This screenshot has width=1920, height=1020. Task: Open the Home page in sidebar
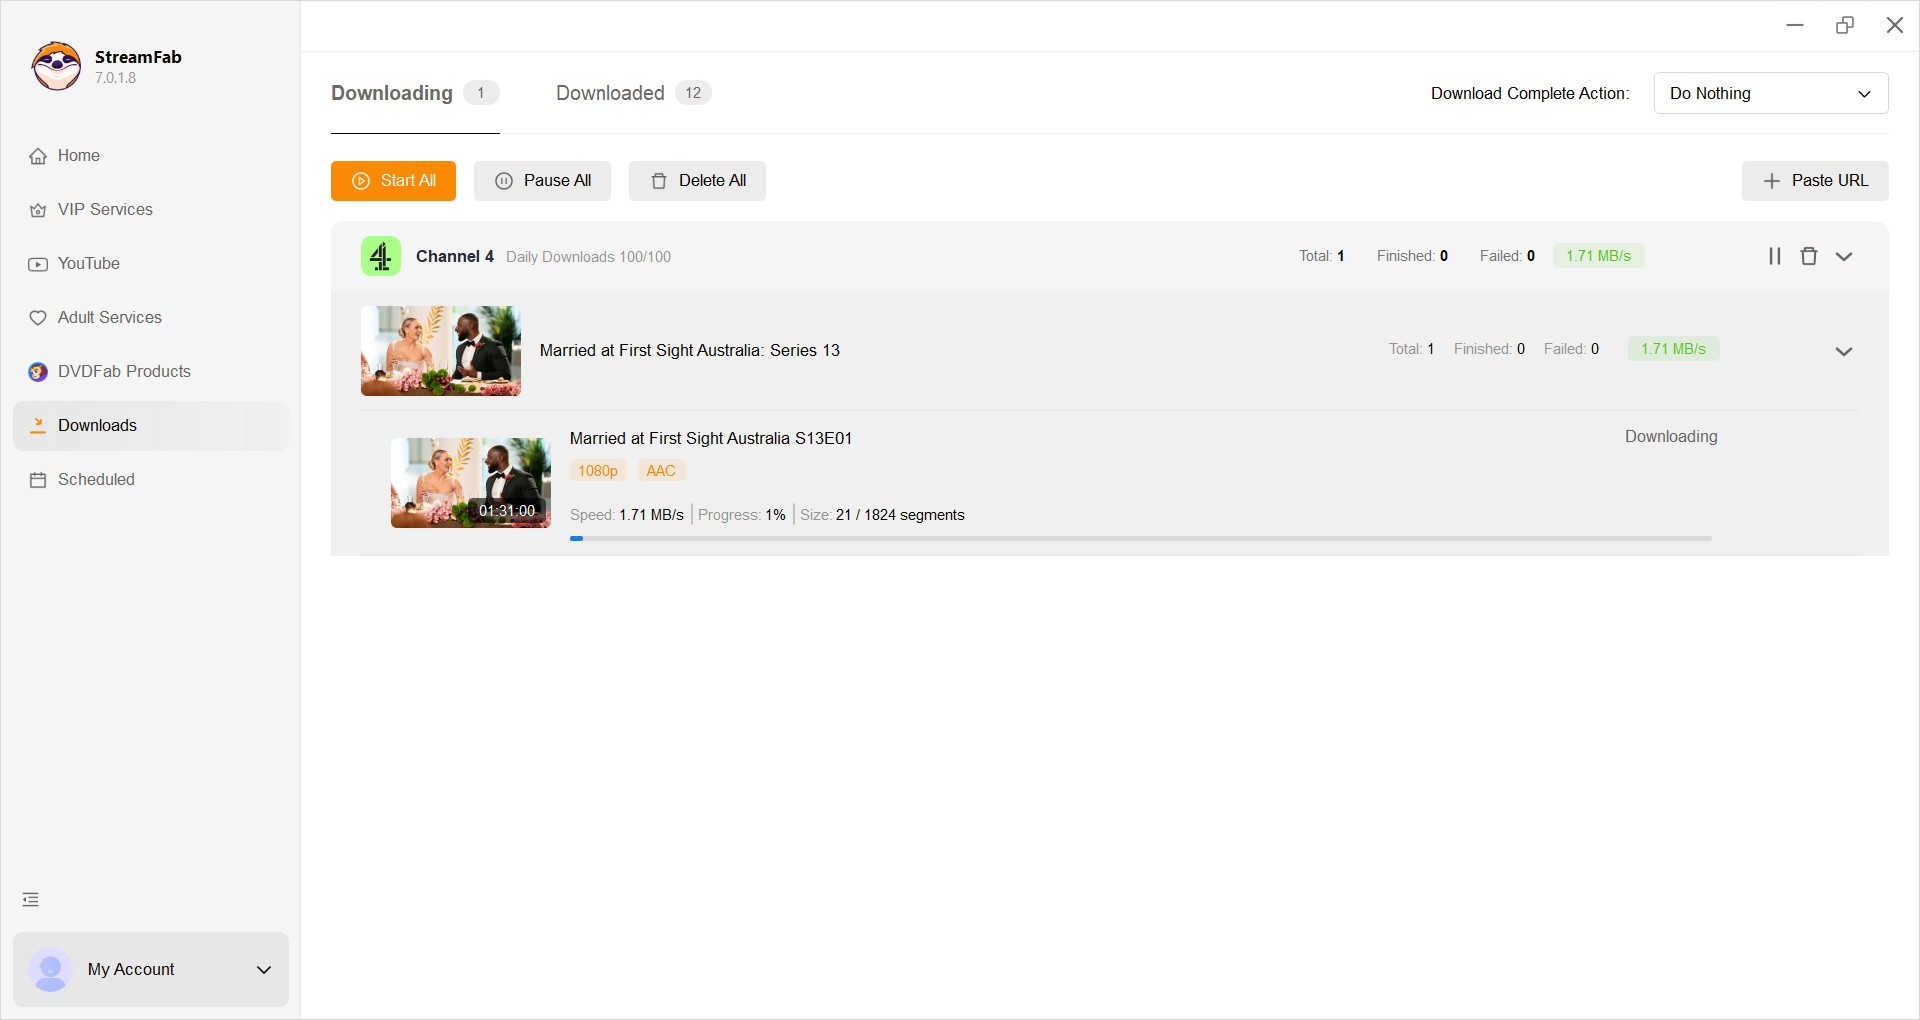[x=78, y=156]
